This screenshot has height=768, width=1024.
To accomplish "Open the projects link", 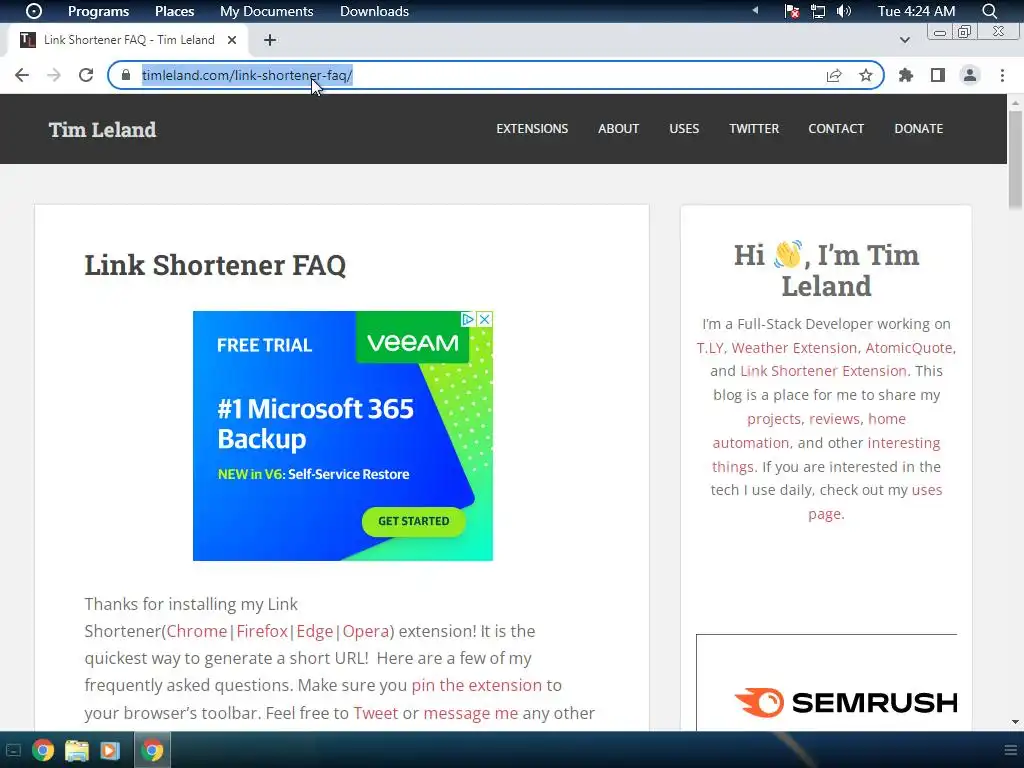I will pos(774,419).
